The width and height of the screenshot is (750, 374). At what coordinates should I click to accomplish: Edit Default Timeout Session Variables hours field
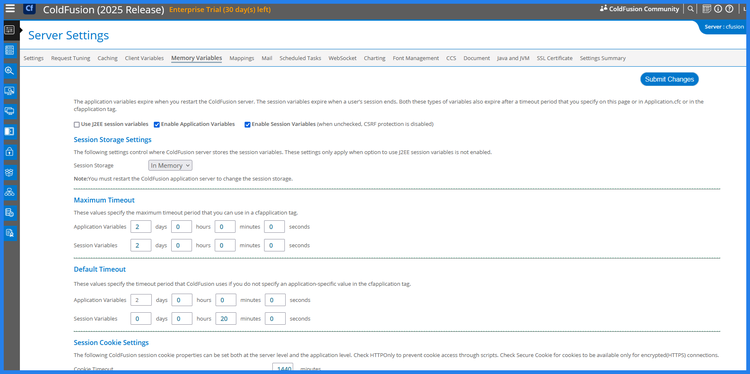point(182,319)
